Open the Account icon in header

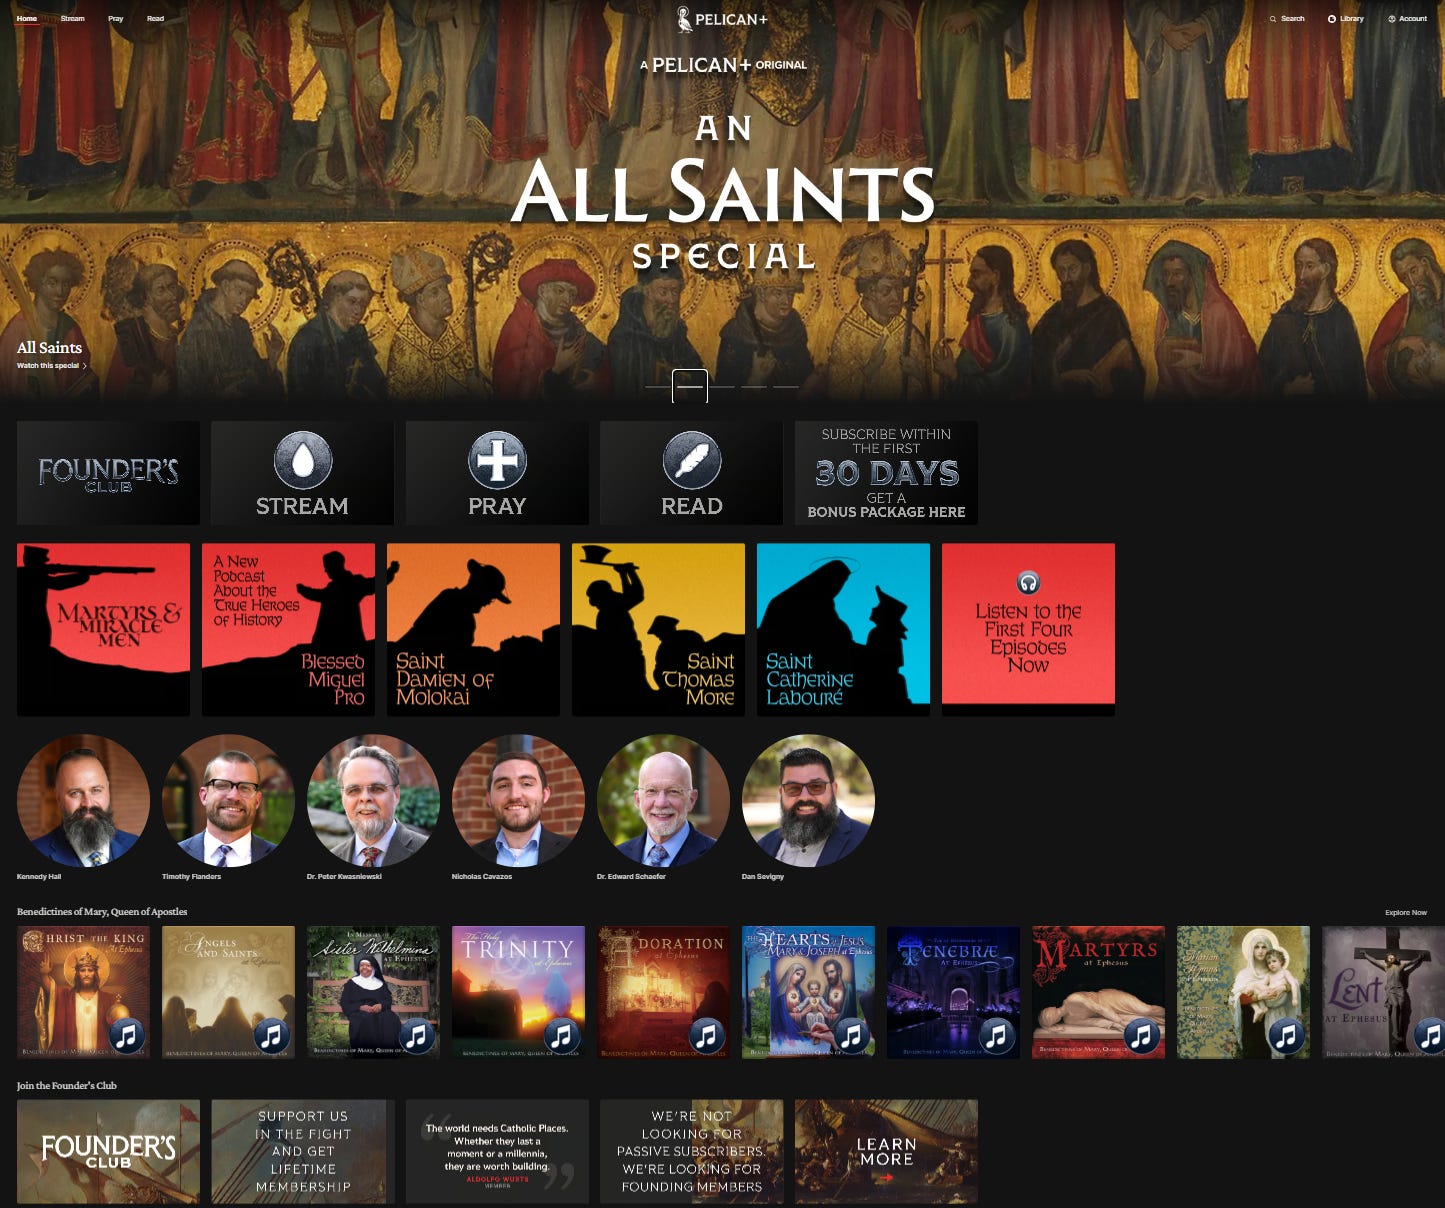[x=1392, y=19]
